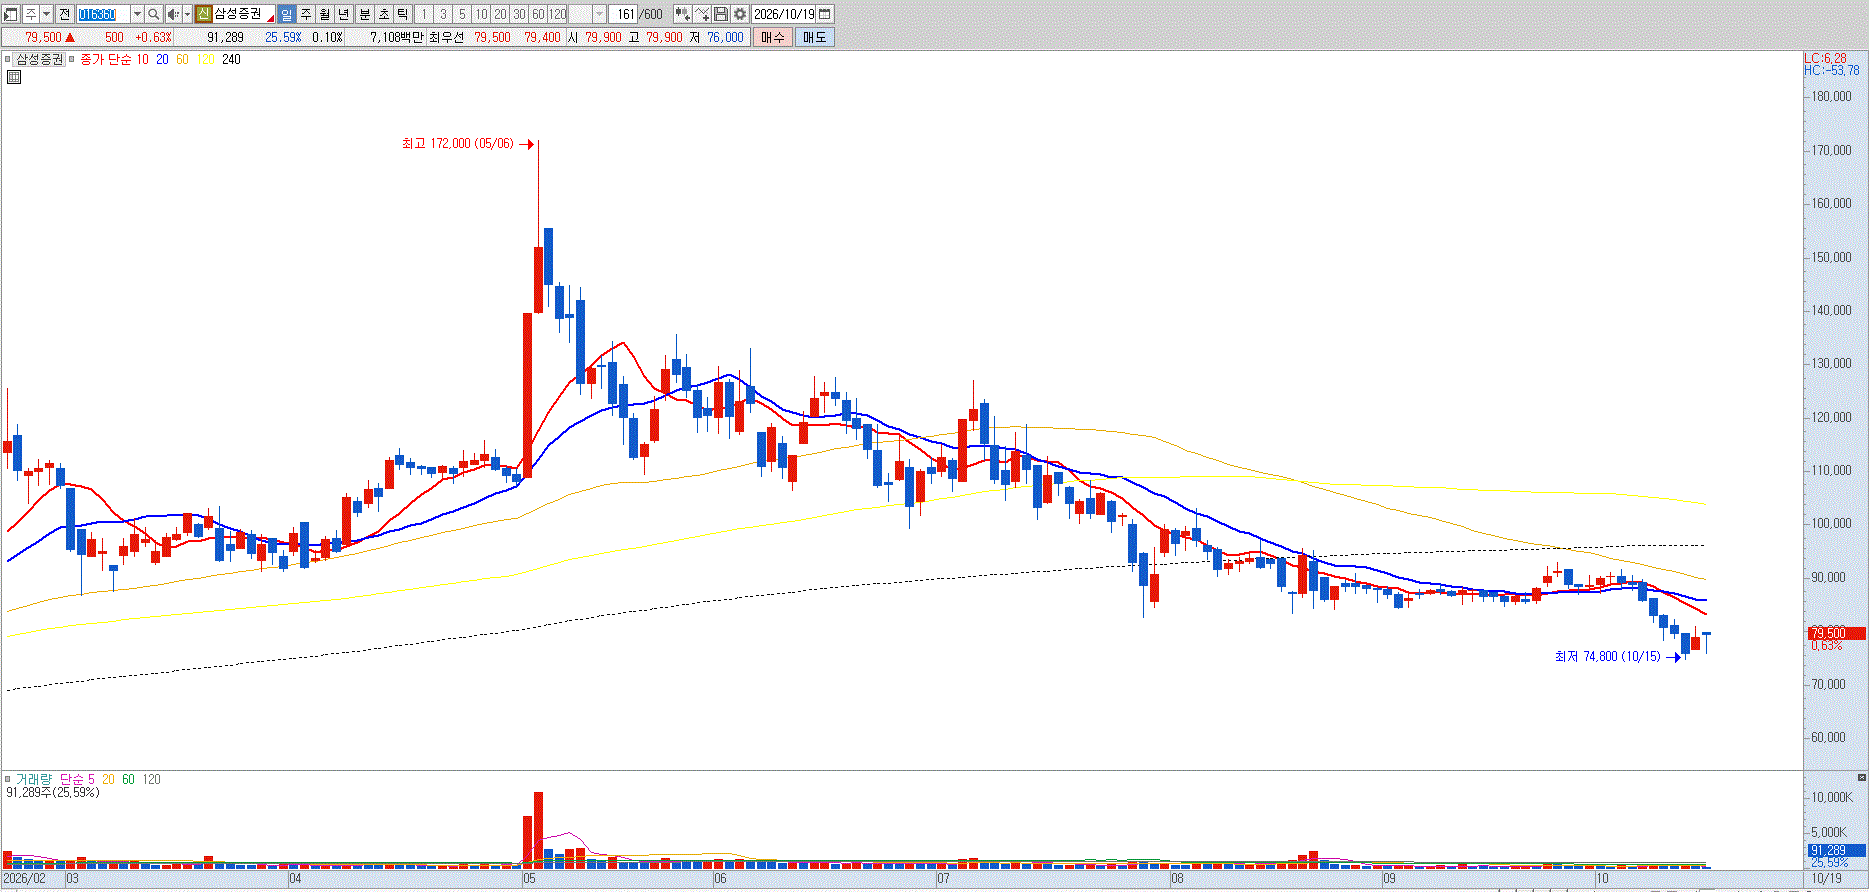The width and height of the screenshot is (1869, 892).
Task: Click the 거래량 volume indicator label
Action: point(33,779)
